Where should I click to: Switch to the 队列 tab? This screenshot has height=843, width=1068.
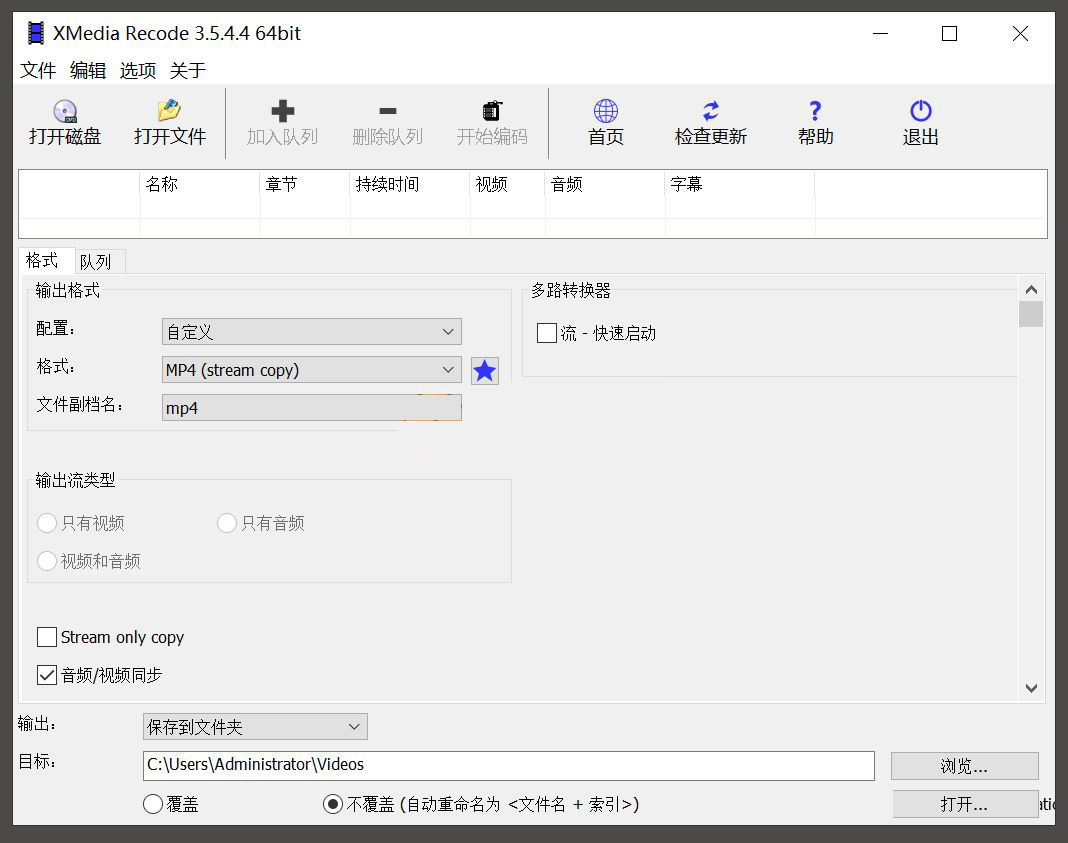point(96,261)
